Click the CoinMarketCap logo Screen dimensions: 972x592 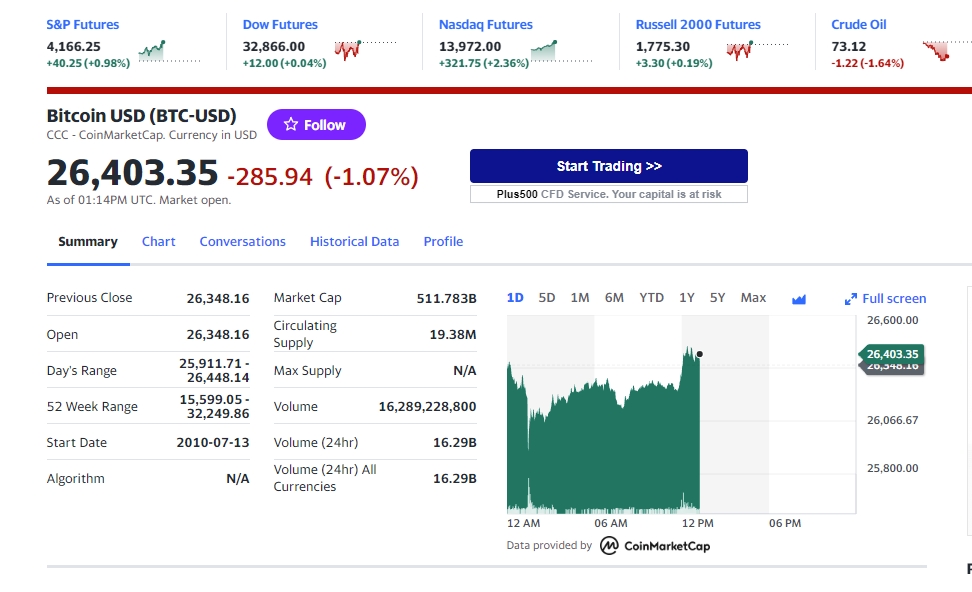point(655,546)
